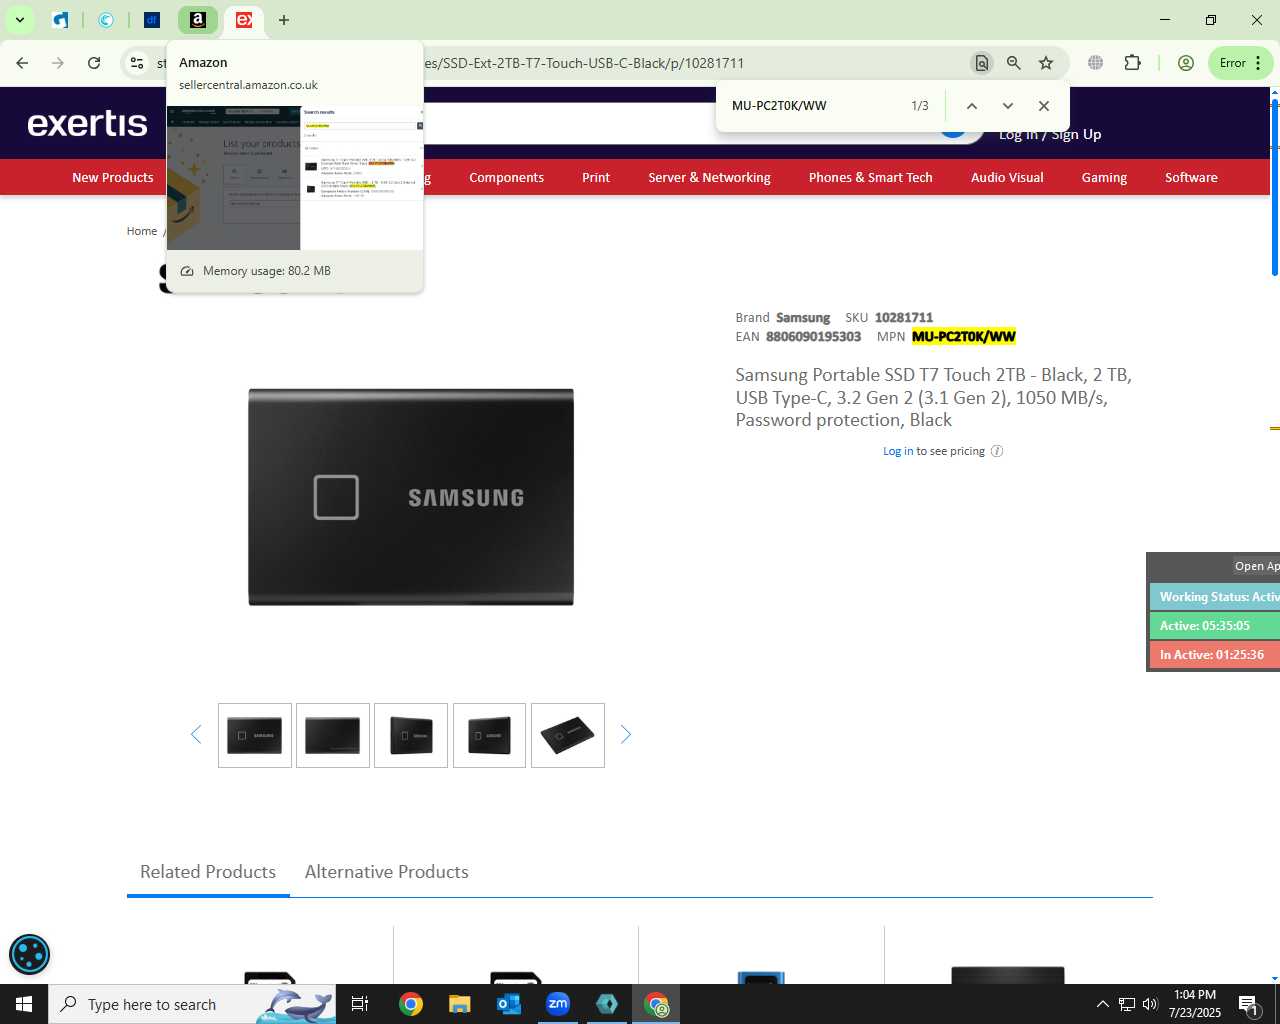This screenshot has width=1280, height=1024.
Task: Click the find bar search field
Action: tap(815, 106)
